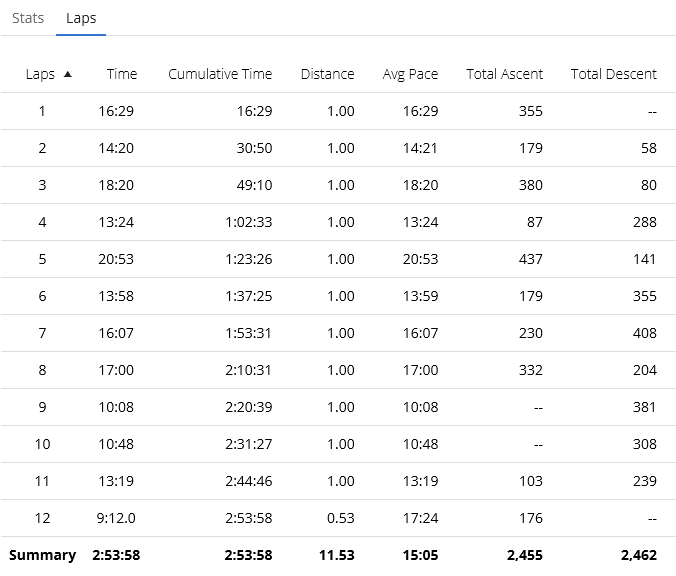Click summary total ascent 2,455
The width and height of the screenshot is (676, 576).
click(525, 555)
